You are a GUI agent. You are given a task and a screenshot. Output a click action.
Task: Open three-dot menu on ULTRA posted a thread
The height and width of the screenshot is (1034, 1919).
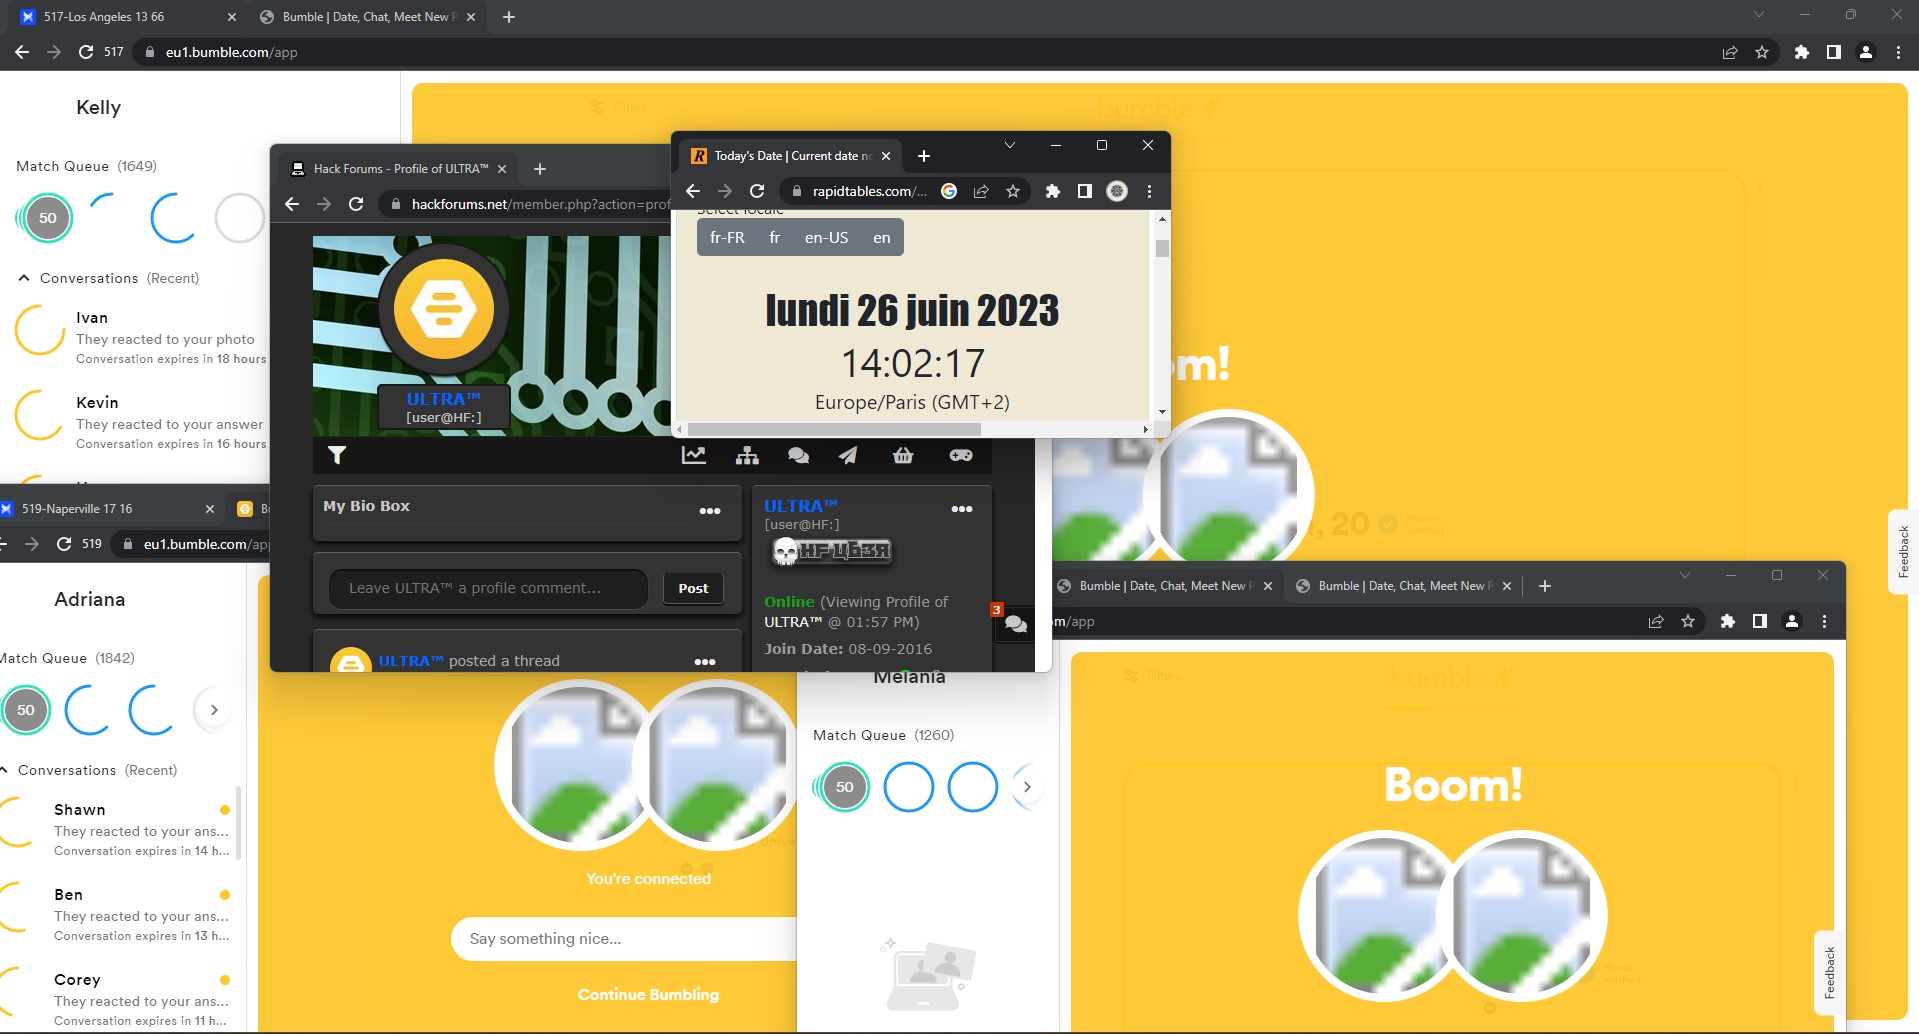705,662
